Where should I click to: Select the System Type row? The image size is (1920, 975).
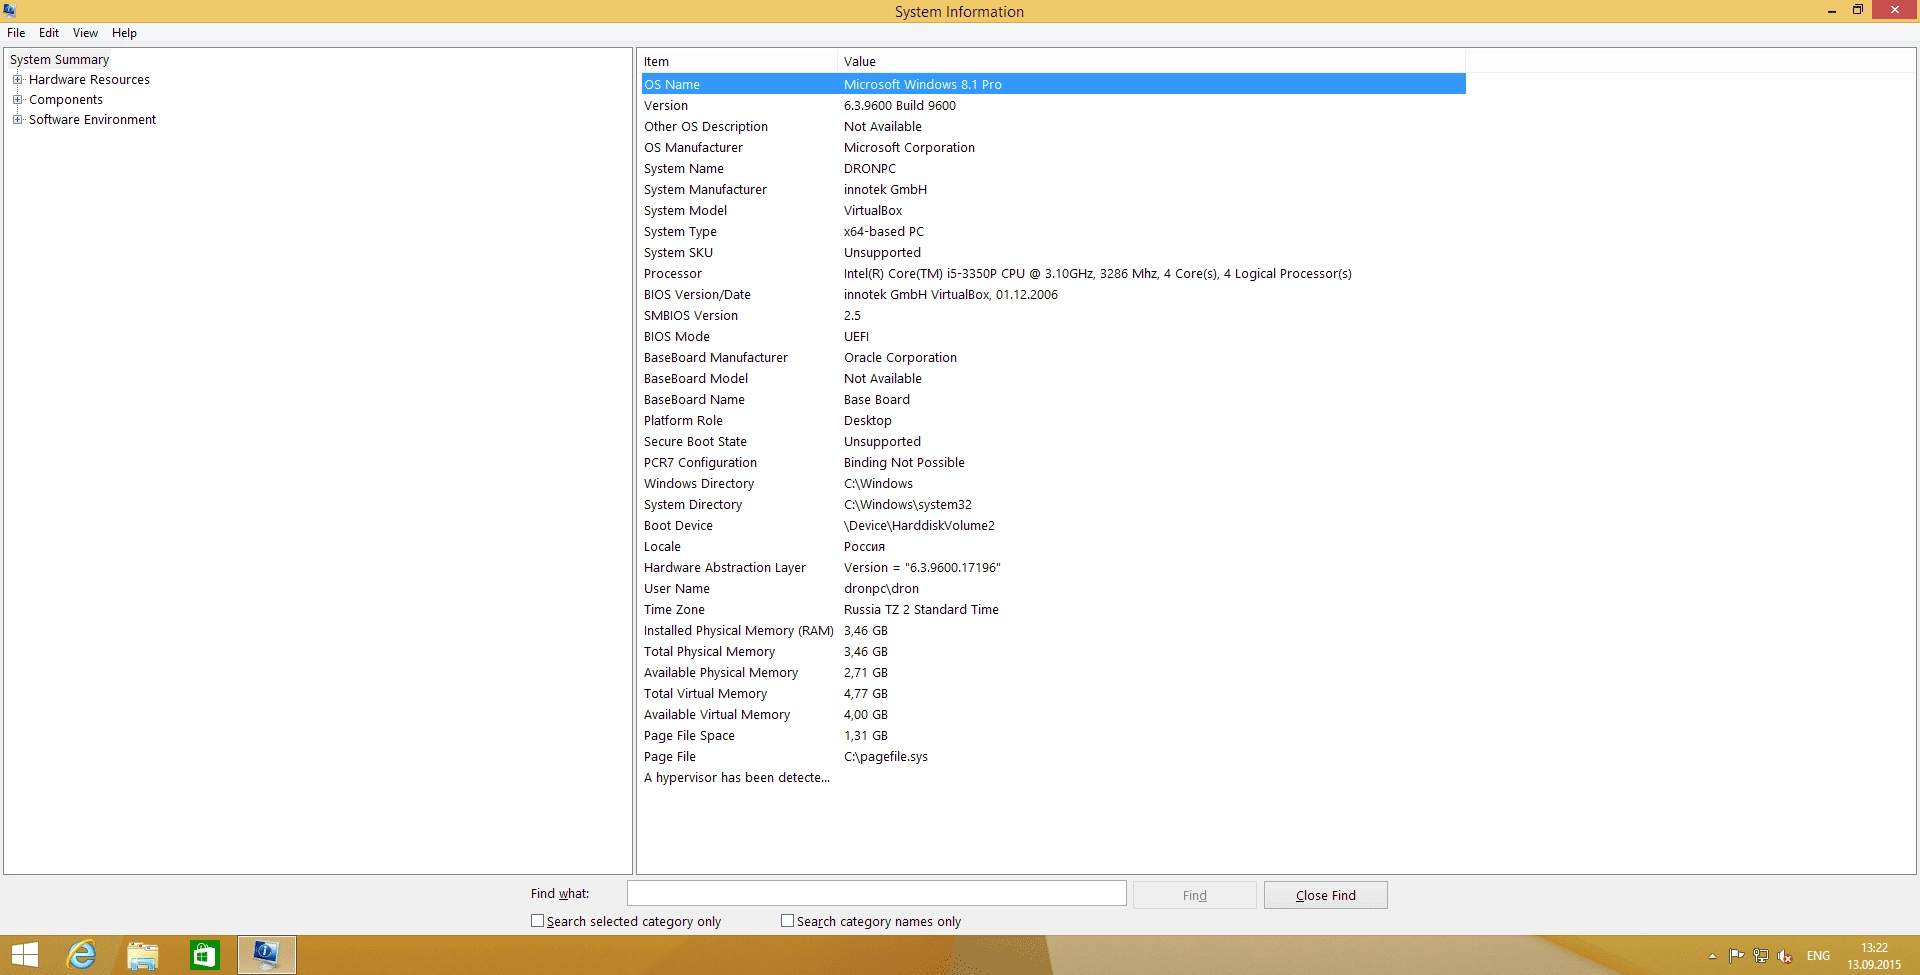tap(1053, 231)
